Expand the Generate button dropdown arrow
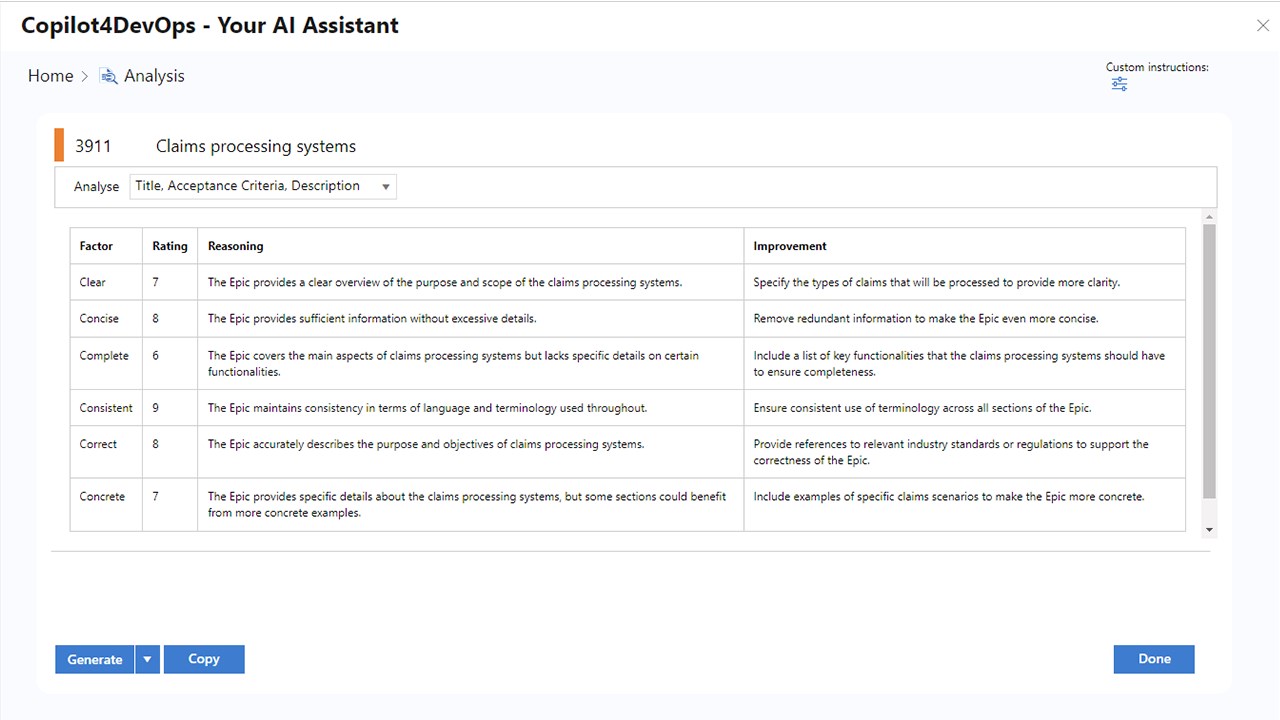Screen dimensions: 1280x720 [x=147, y=660]
